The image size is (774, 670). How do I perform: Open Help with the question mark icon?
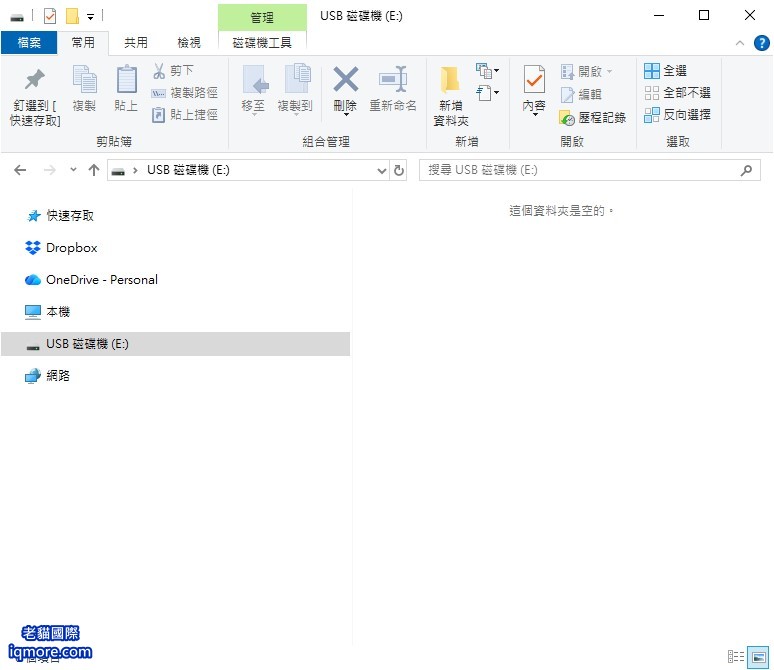click(761, 43)
